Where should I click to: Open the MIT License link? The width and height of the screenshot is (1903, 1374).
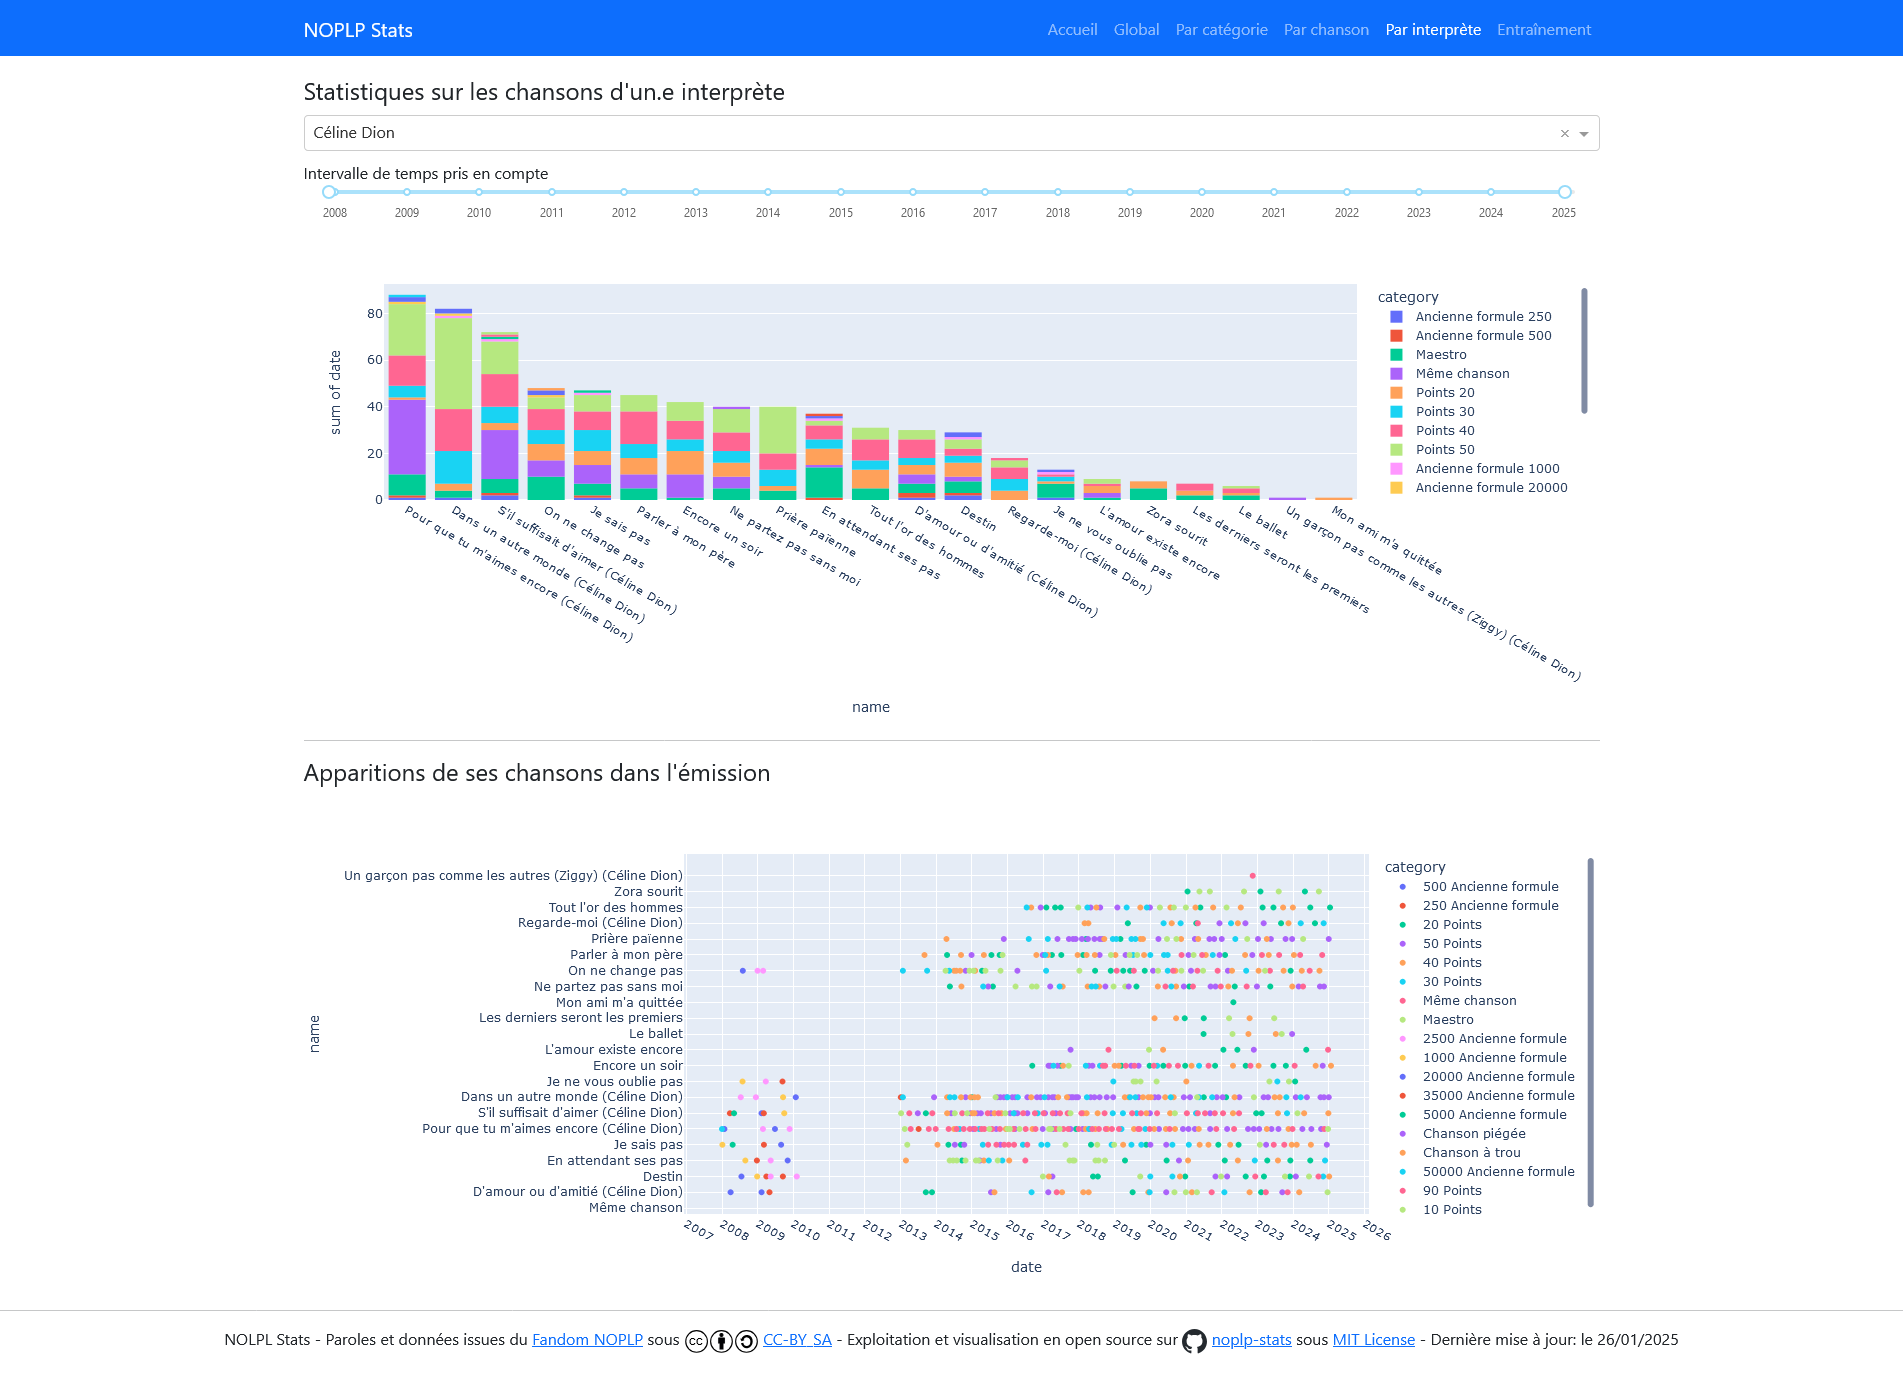1374,1340
